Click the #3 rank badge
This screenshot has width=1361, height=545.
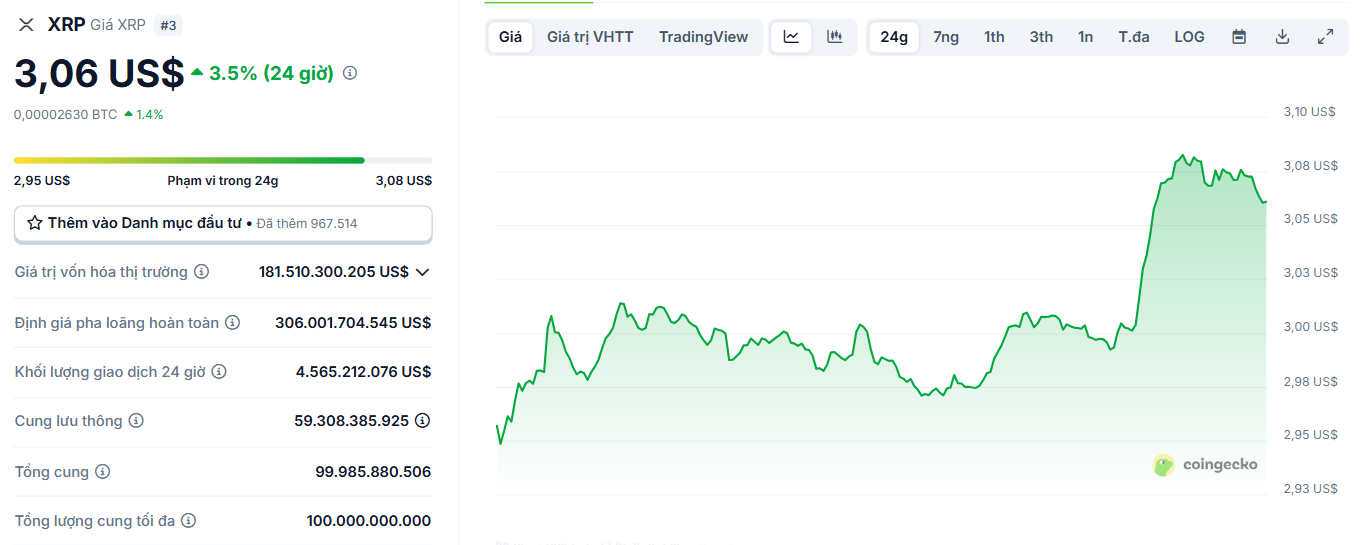(x=168, y=25)
